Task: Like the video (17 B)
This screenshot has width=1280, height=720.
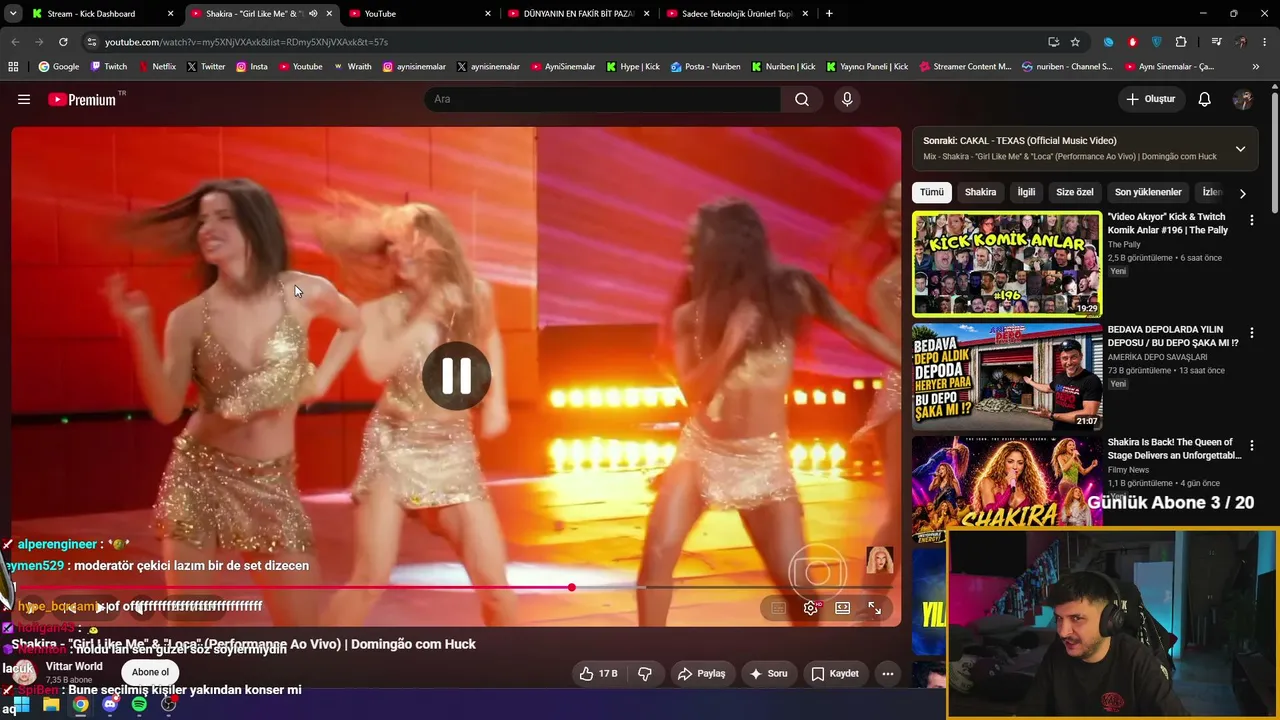Action: [x=598, y=674]
